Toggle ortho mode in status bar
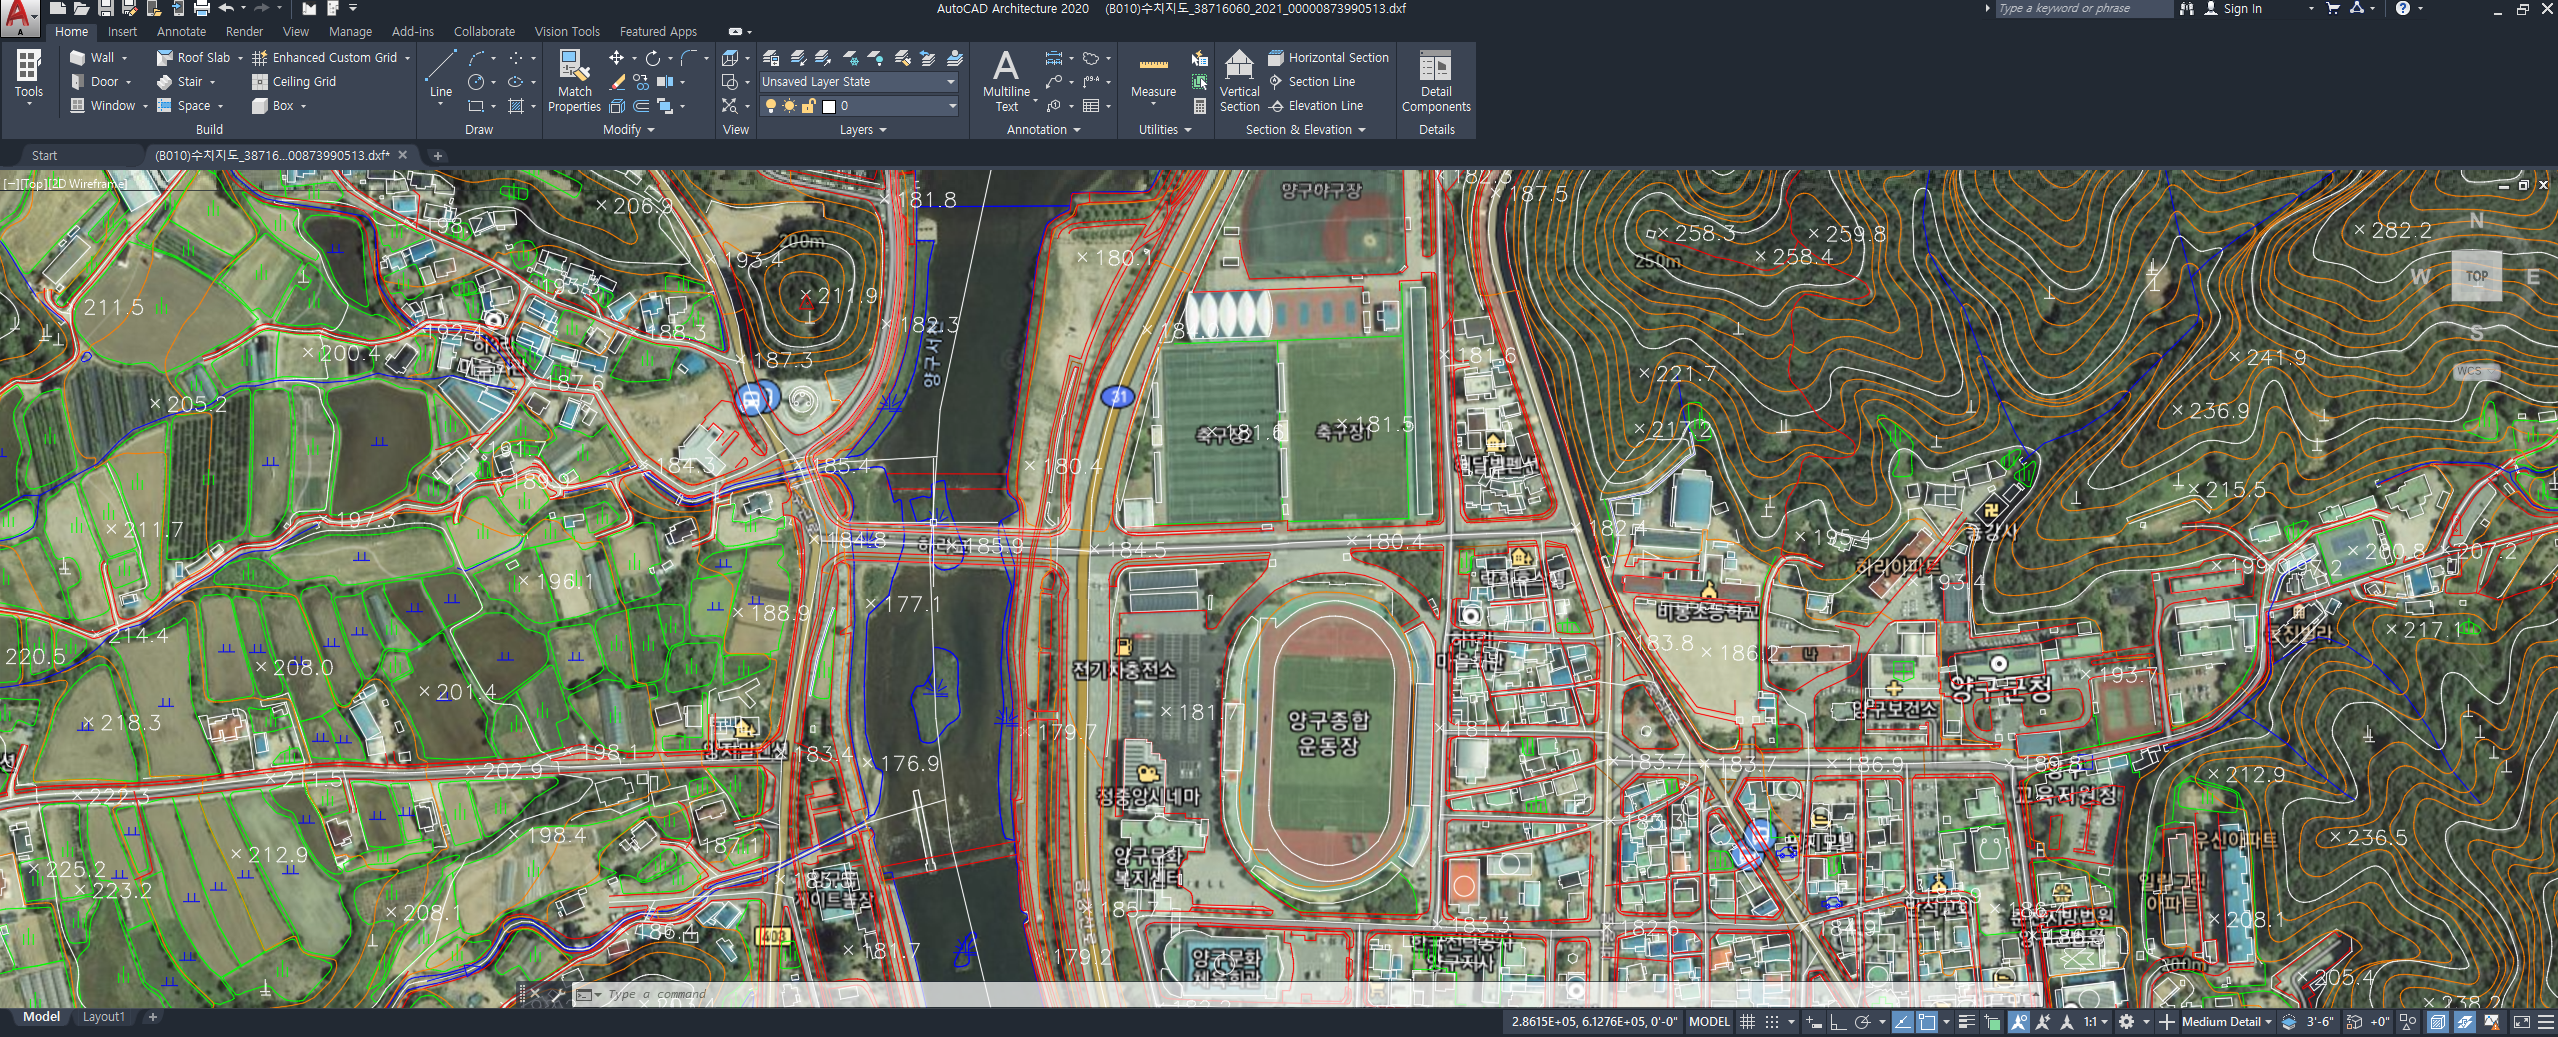This screenshot has width=2558, height=1037. 1838,1022
